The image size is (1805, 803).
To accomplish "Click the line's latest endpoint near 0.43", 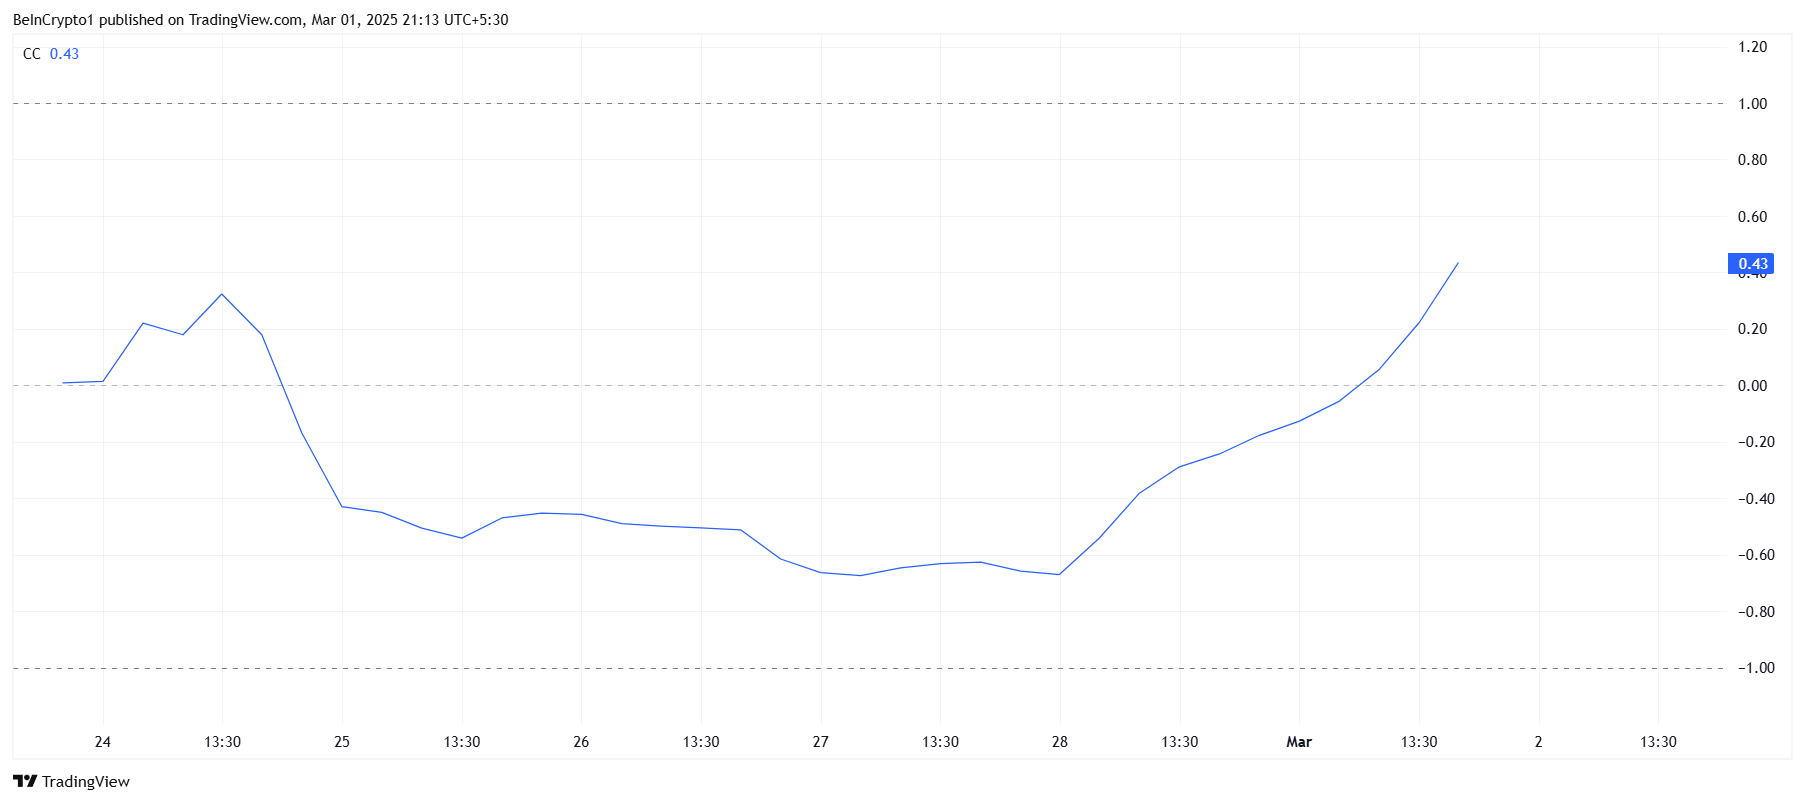I will [x=1458, y=263].
